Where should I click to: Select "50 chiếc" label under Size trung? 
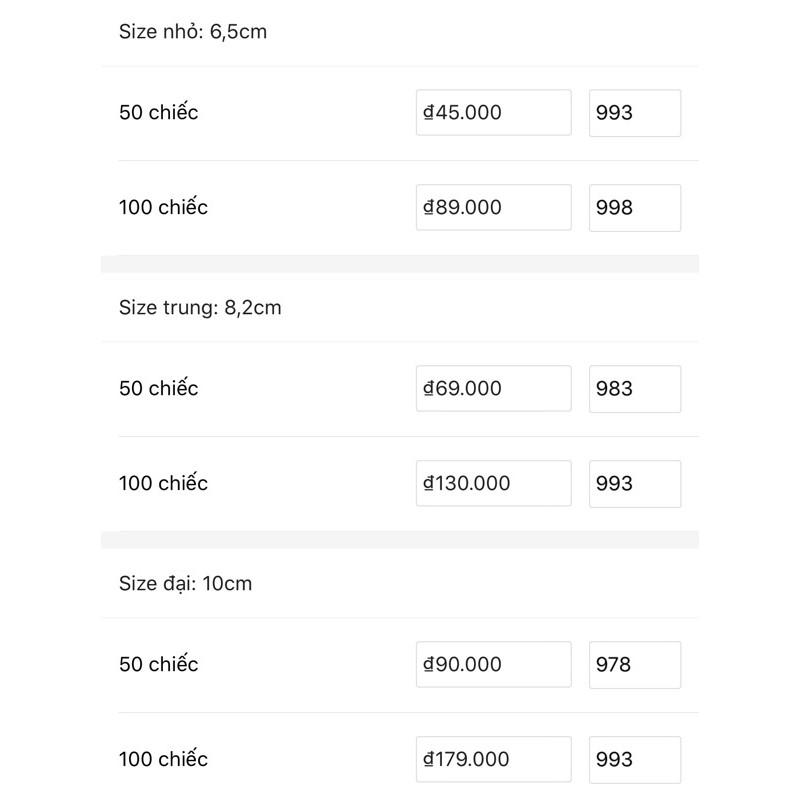pos(159,388)
